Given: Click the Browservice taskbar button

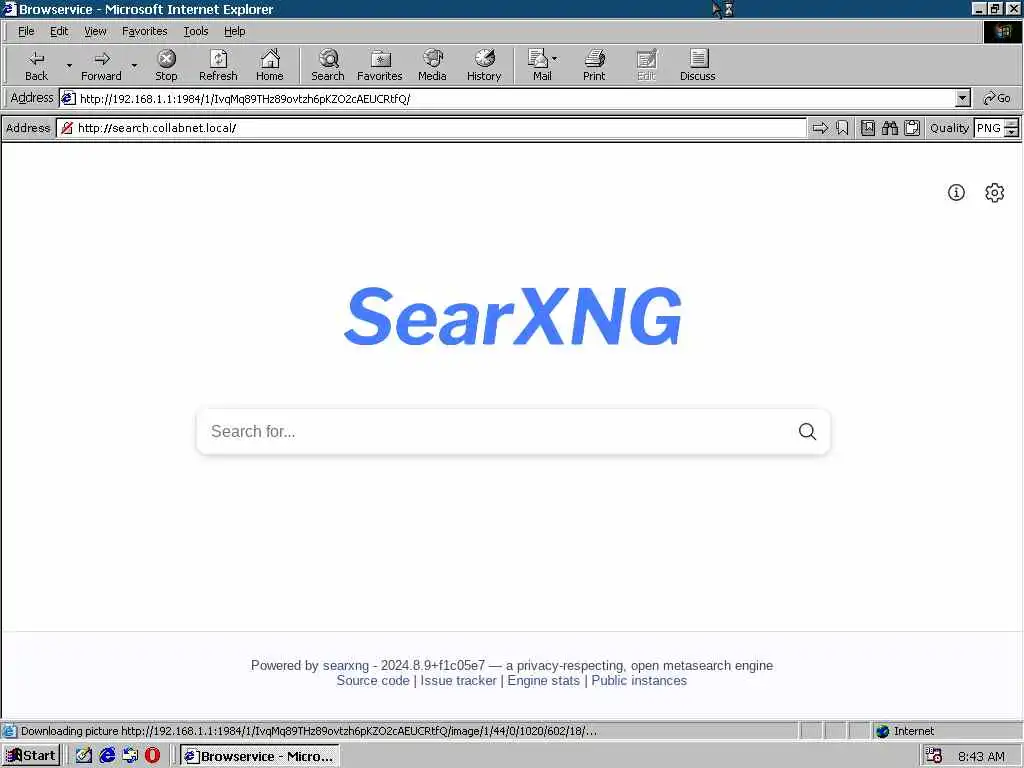Looking at the screenshot, I should click(x=260, y=756).
